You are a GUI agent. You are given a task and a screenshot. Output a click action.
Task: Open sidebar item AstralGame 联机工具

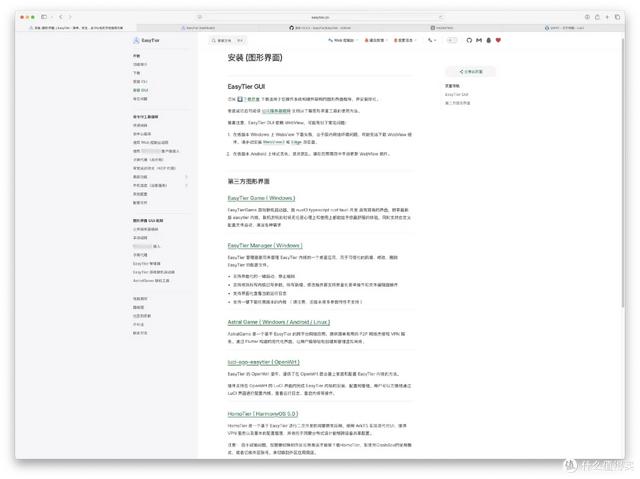151,281
